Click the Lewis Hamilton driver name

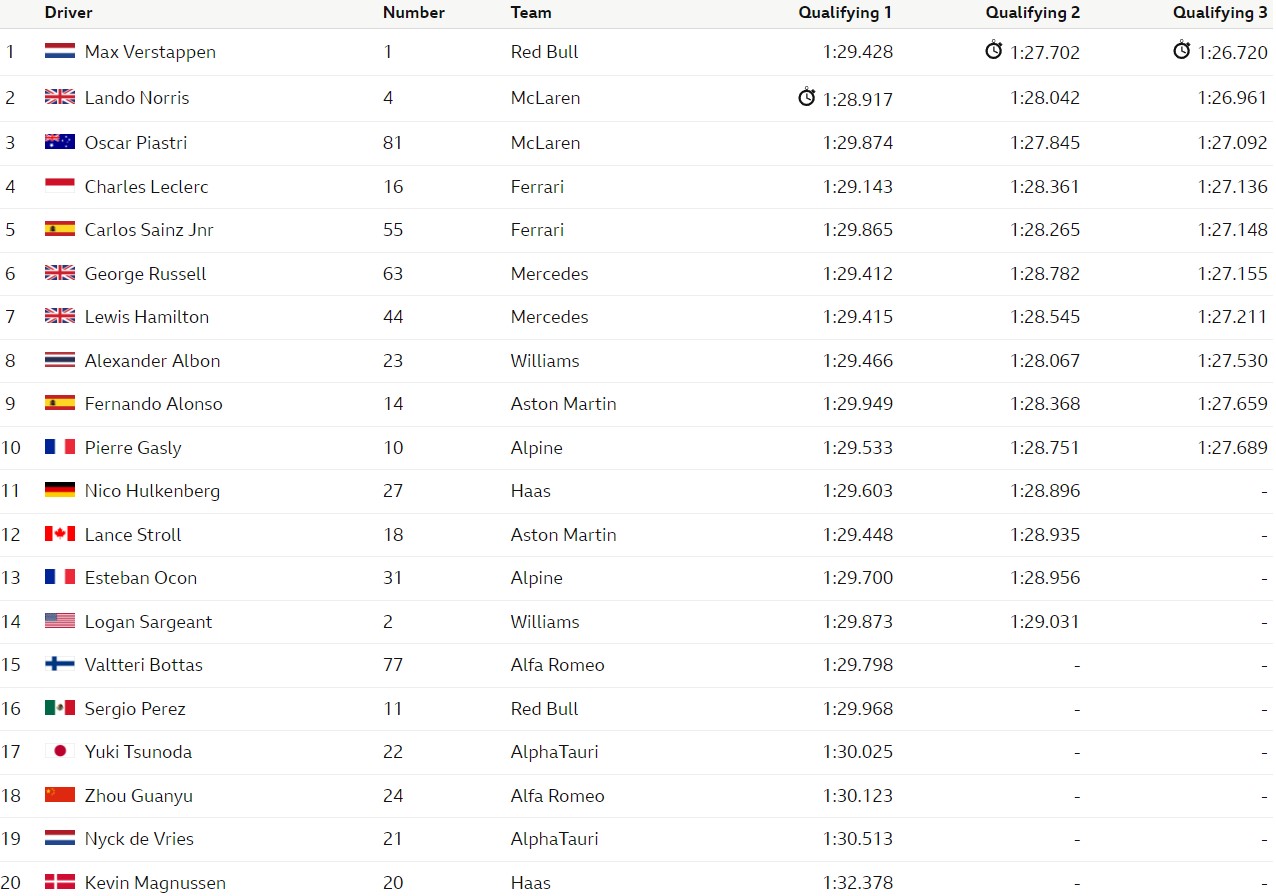[x=147, y=317]
